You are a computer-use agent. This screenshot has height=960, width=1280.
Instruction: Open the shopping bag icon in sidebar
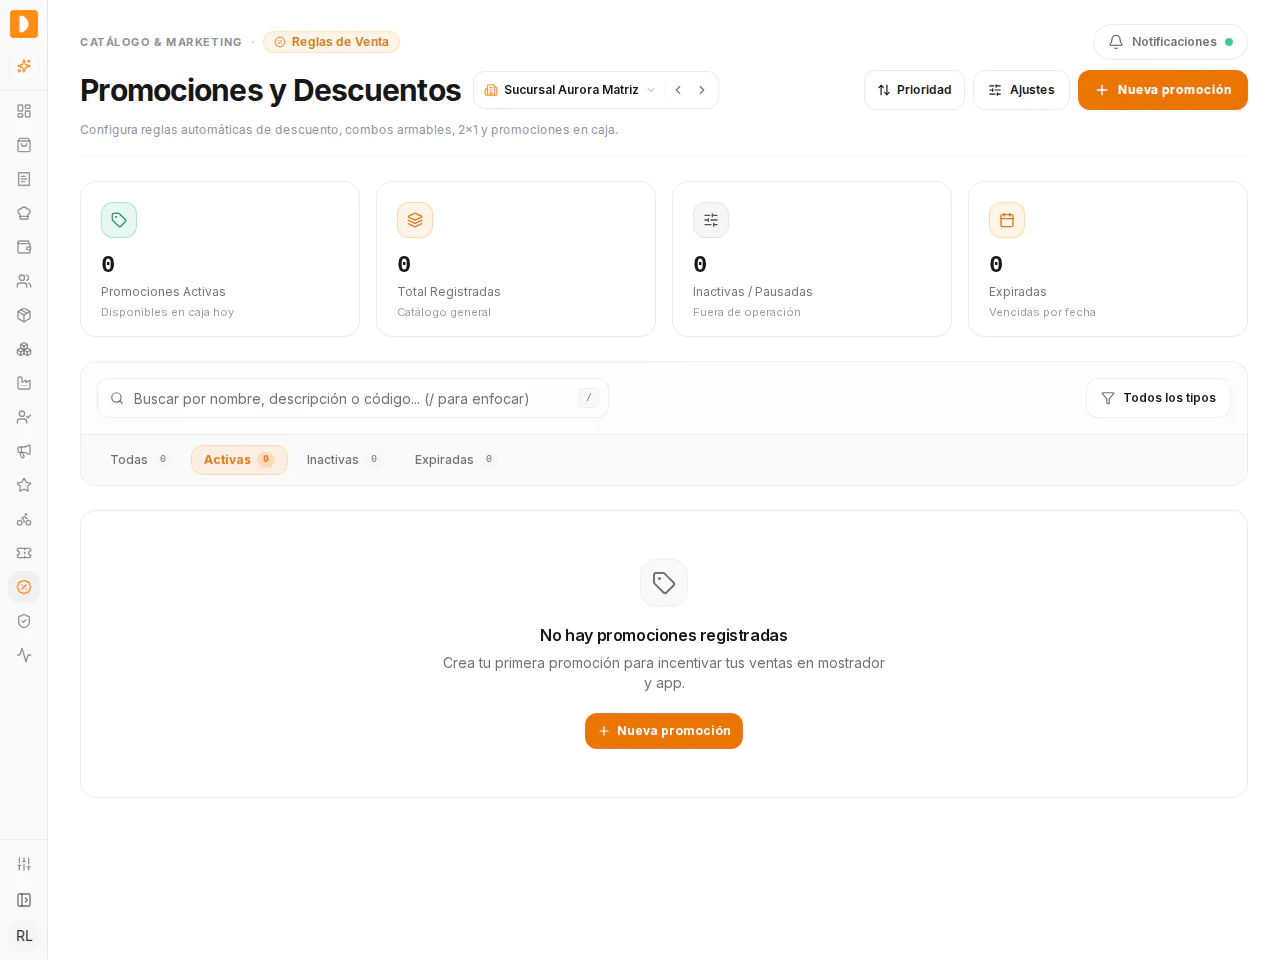24,145
